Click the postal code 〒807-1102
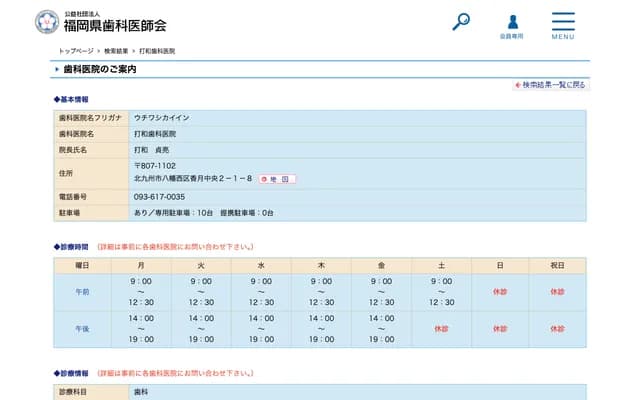This screenshot has height=400, width=640. pos(155,165)
